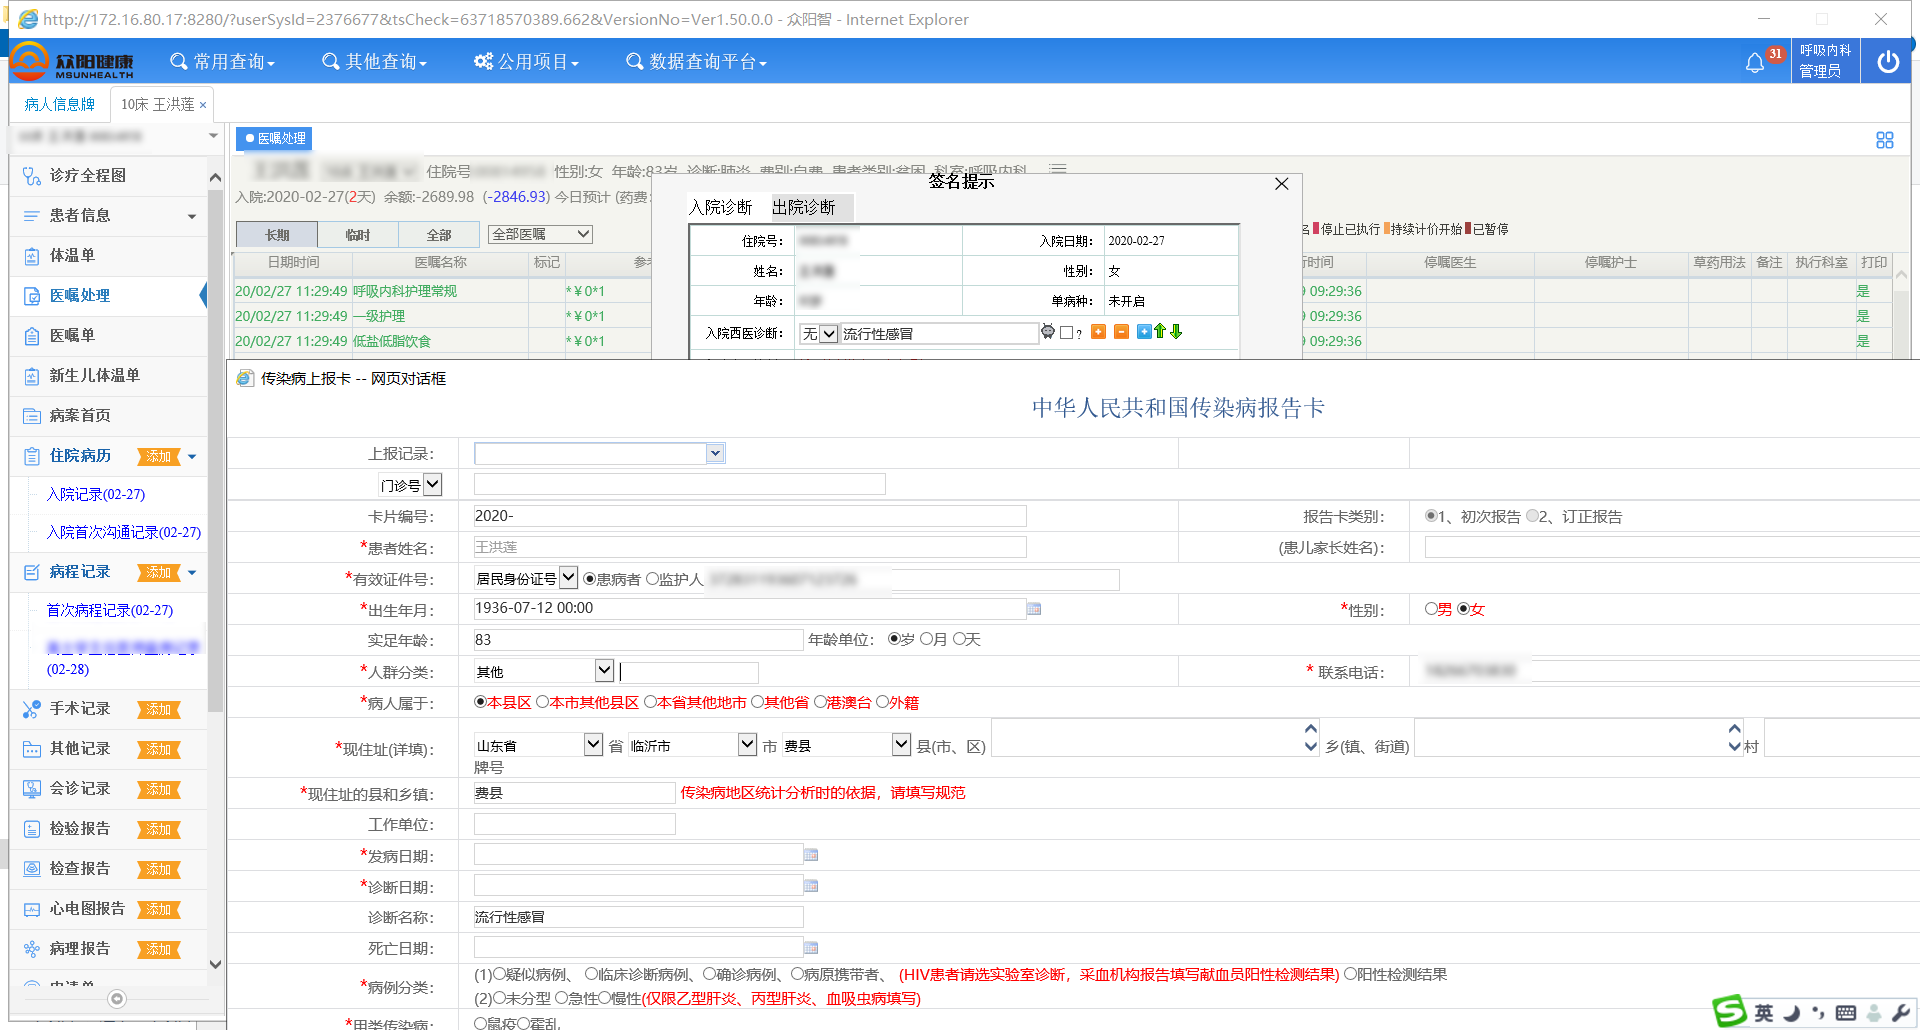Open the grid layout icon at top right

point(1885,140)
